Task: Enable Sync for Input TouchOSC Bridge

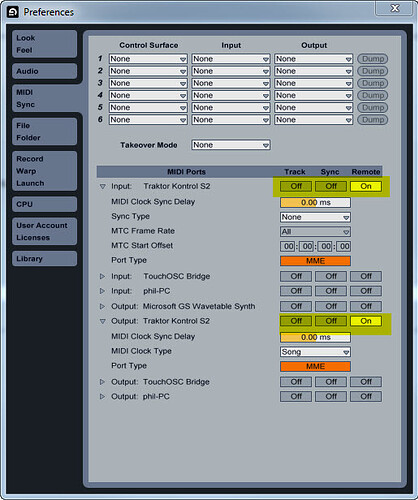Action: click(x=331, y=276)
